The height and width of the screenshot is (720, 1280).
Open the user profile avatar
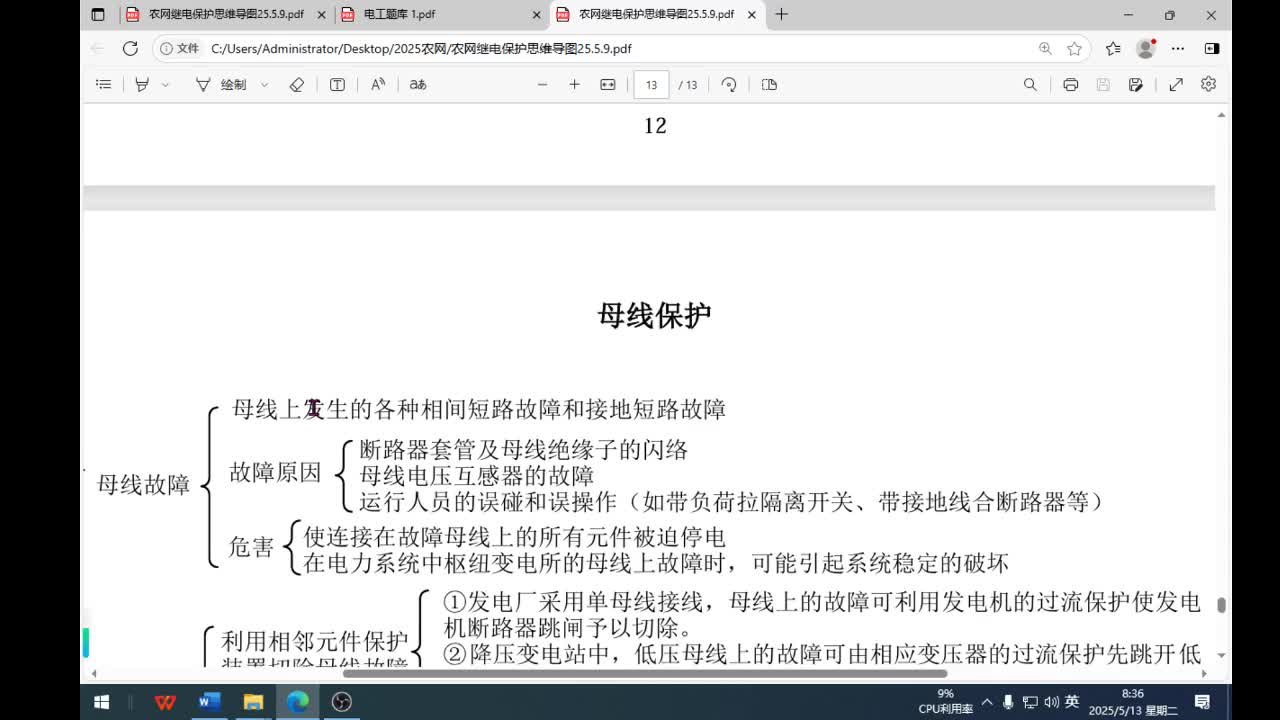[x=1146, y=48]
